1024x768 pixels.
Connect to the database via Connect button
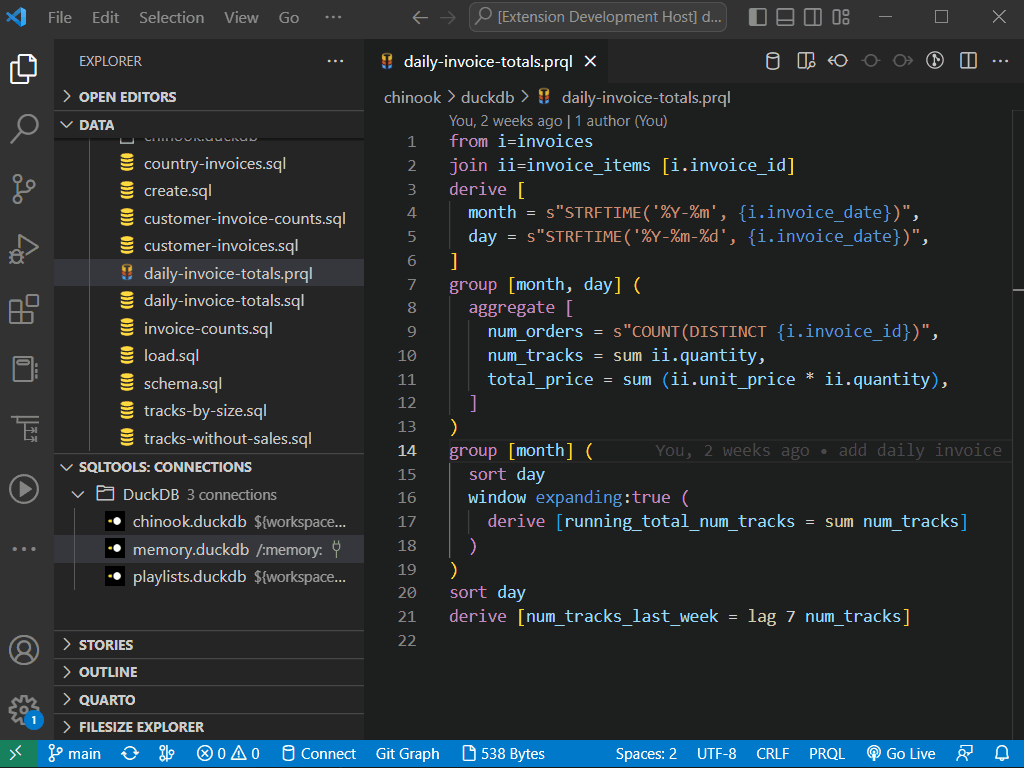[x=319, y=753]
